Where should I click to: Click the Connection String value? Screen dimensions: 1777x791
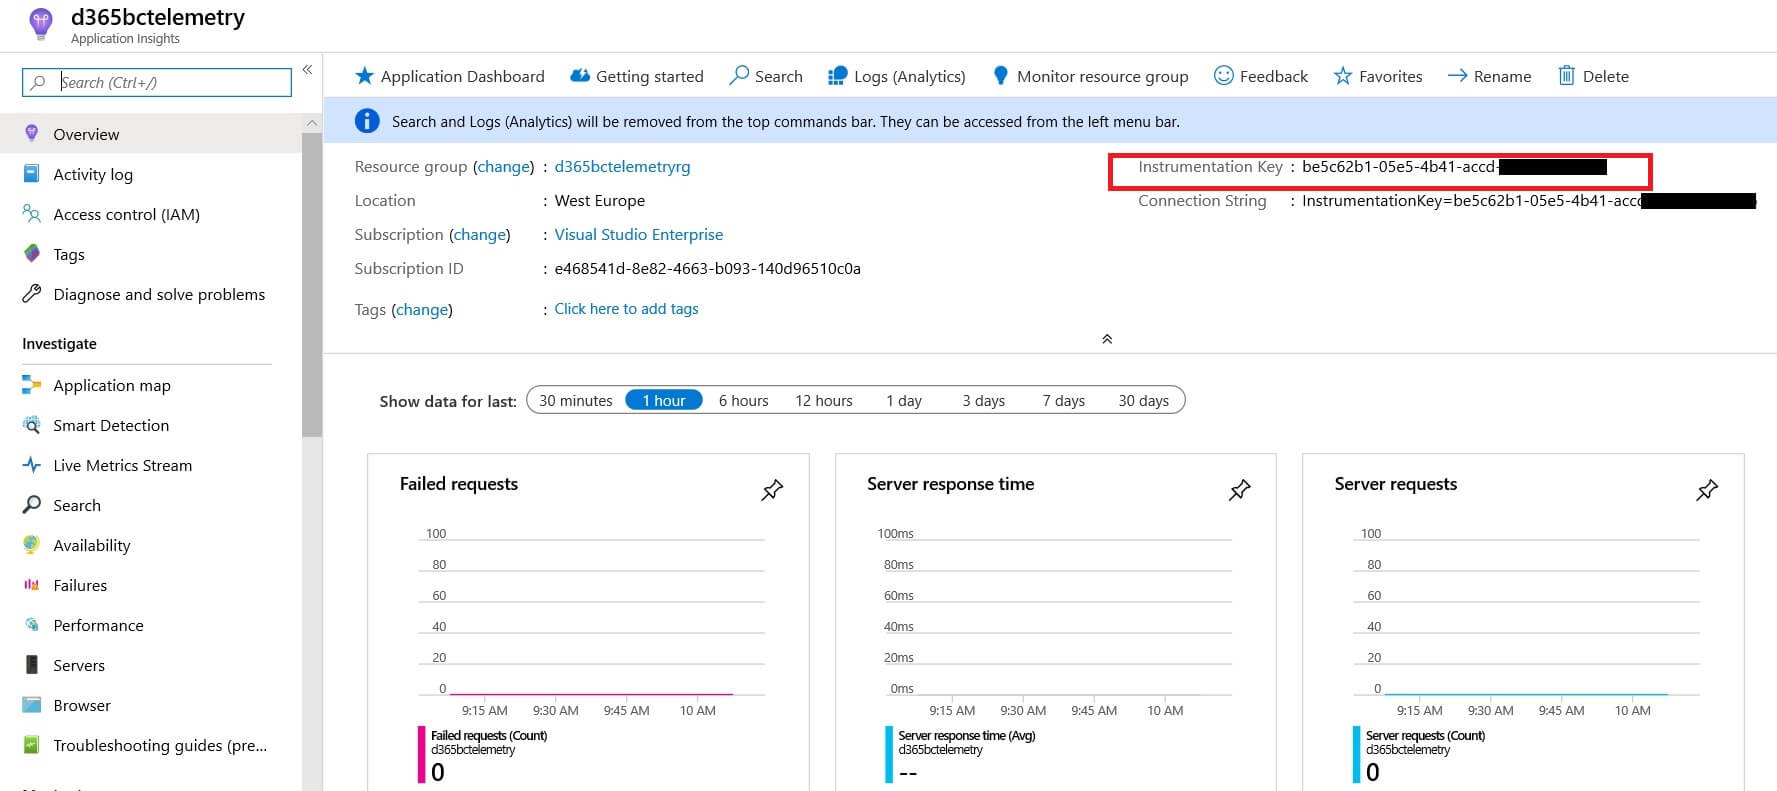coord(1528,201)
